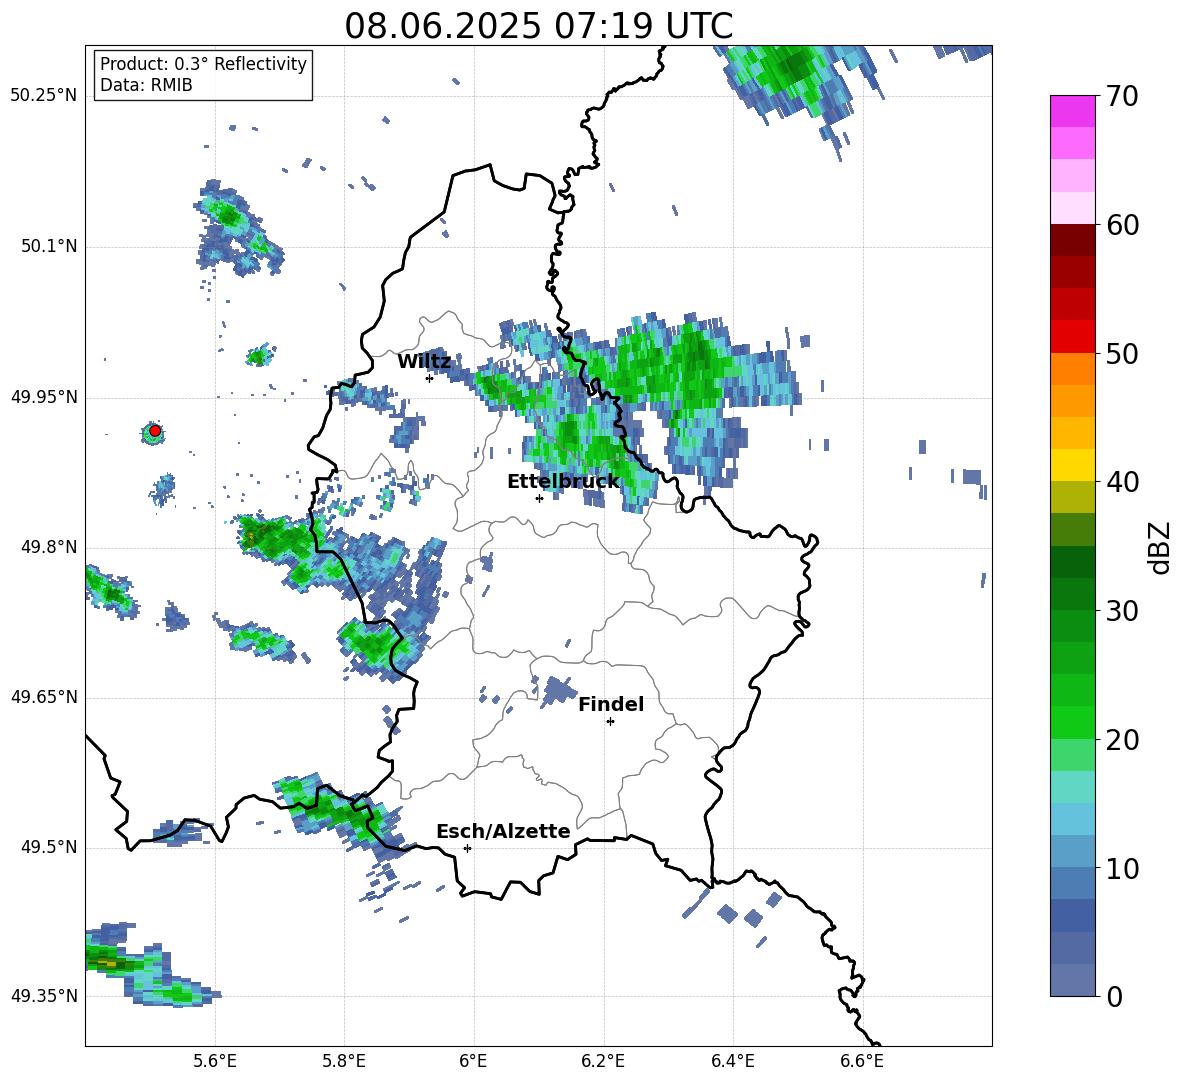Click the 49.8°N latitude label
Screen dimensions: 1184x1081
click(49, 547)
